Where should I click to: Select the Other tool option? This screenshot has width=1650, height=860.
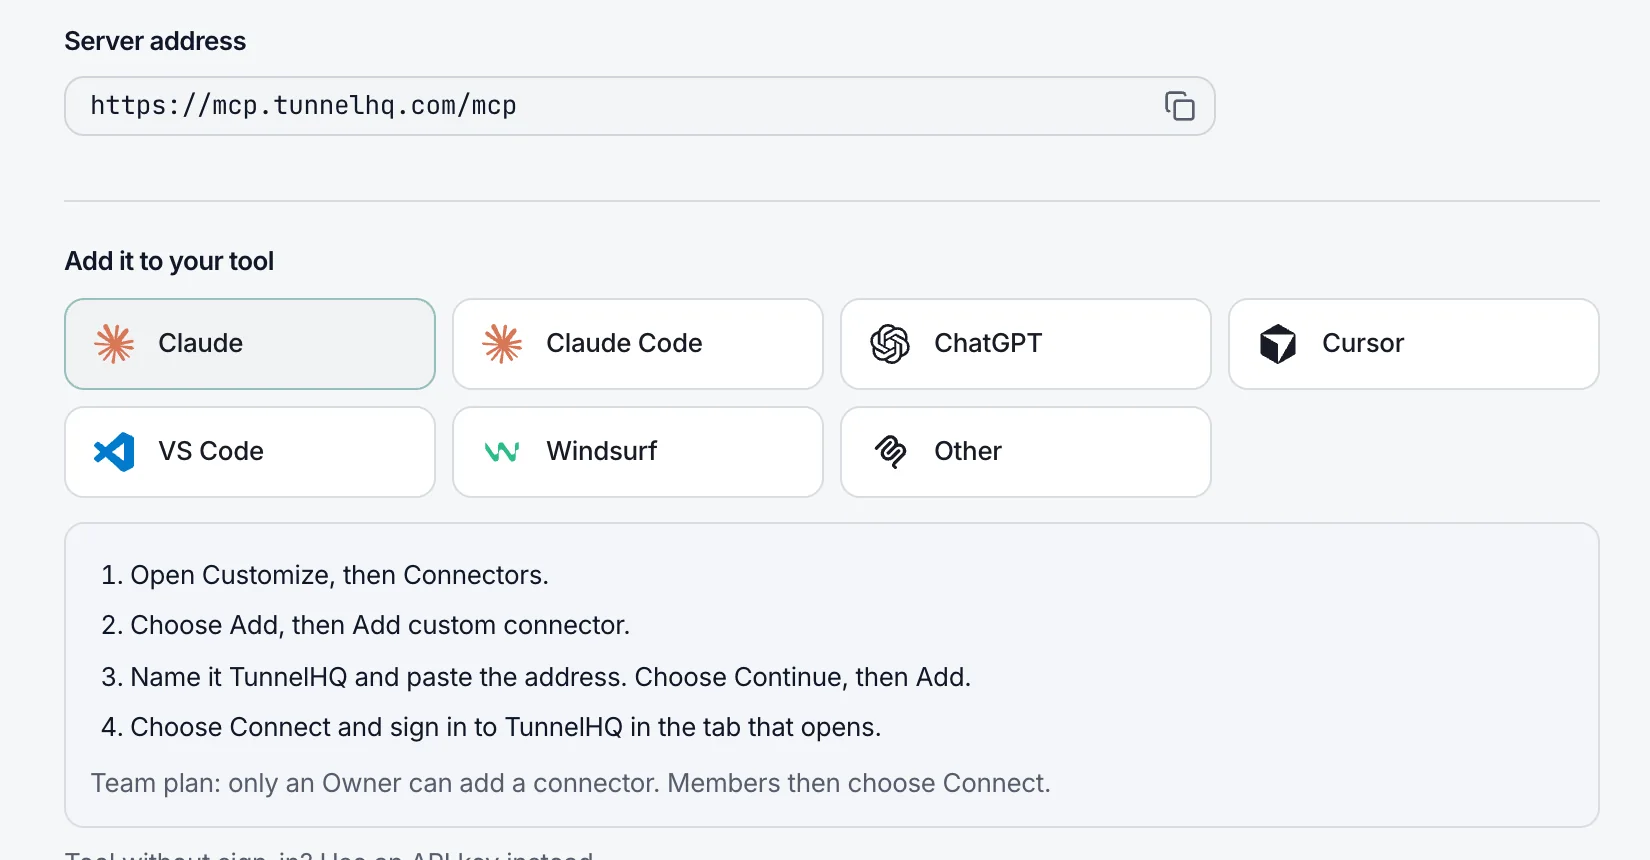pyautogui.click(x=1026, y=452)
